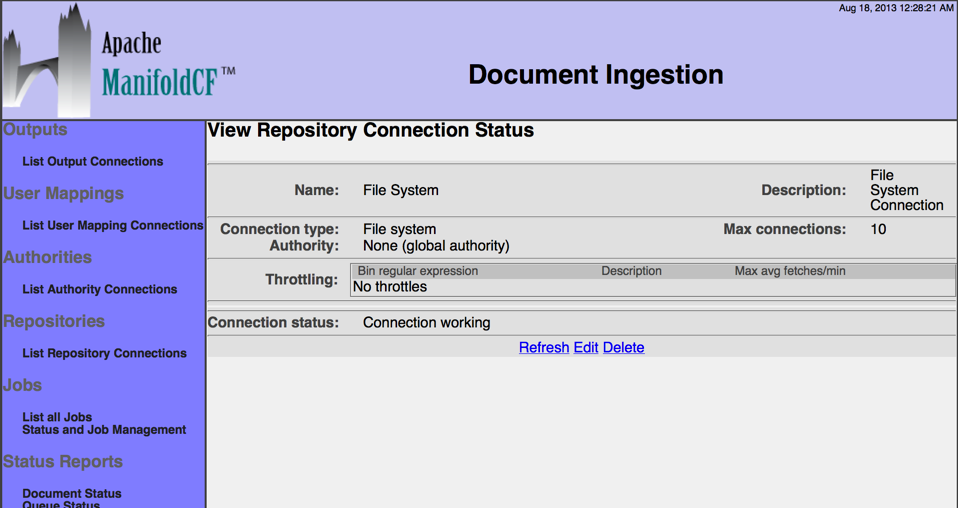Viewport: 958px width, 508px height.
Task: Select the Outputs section heading
Action: coord(35,130)
